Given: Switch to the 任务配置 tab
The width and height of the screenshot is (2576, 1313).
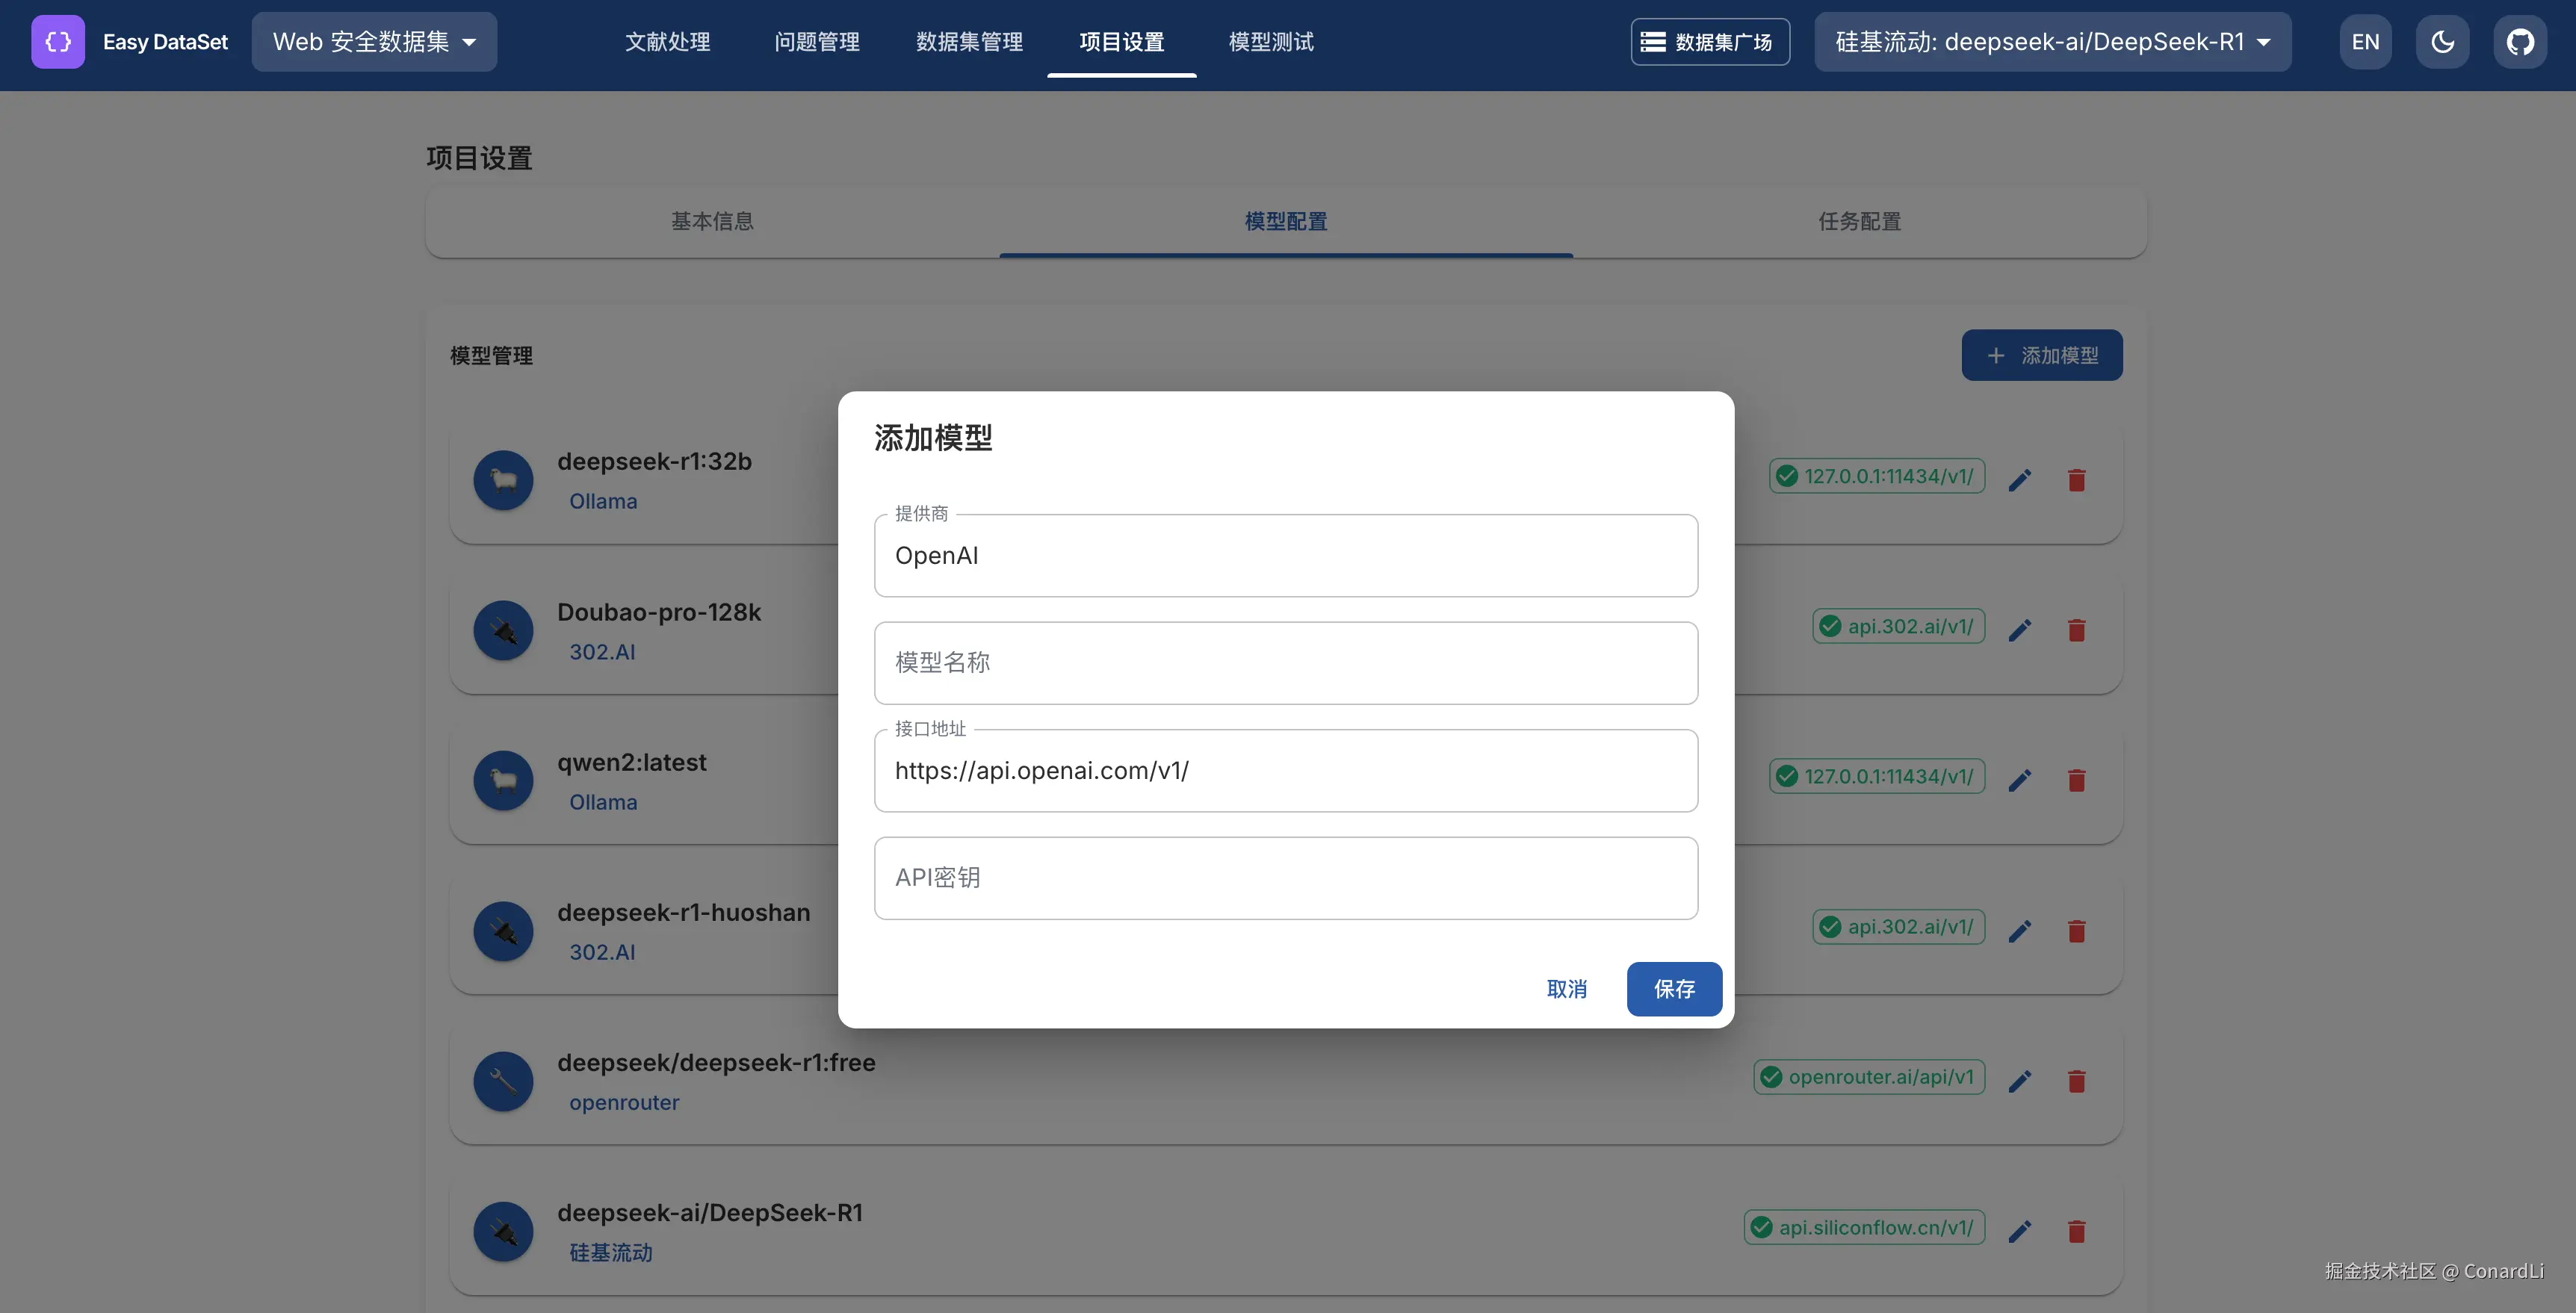Looking at the screenshot, I should point(1859,222).
